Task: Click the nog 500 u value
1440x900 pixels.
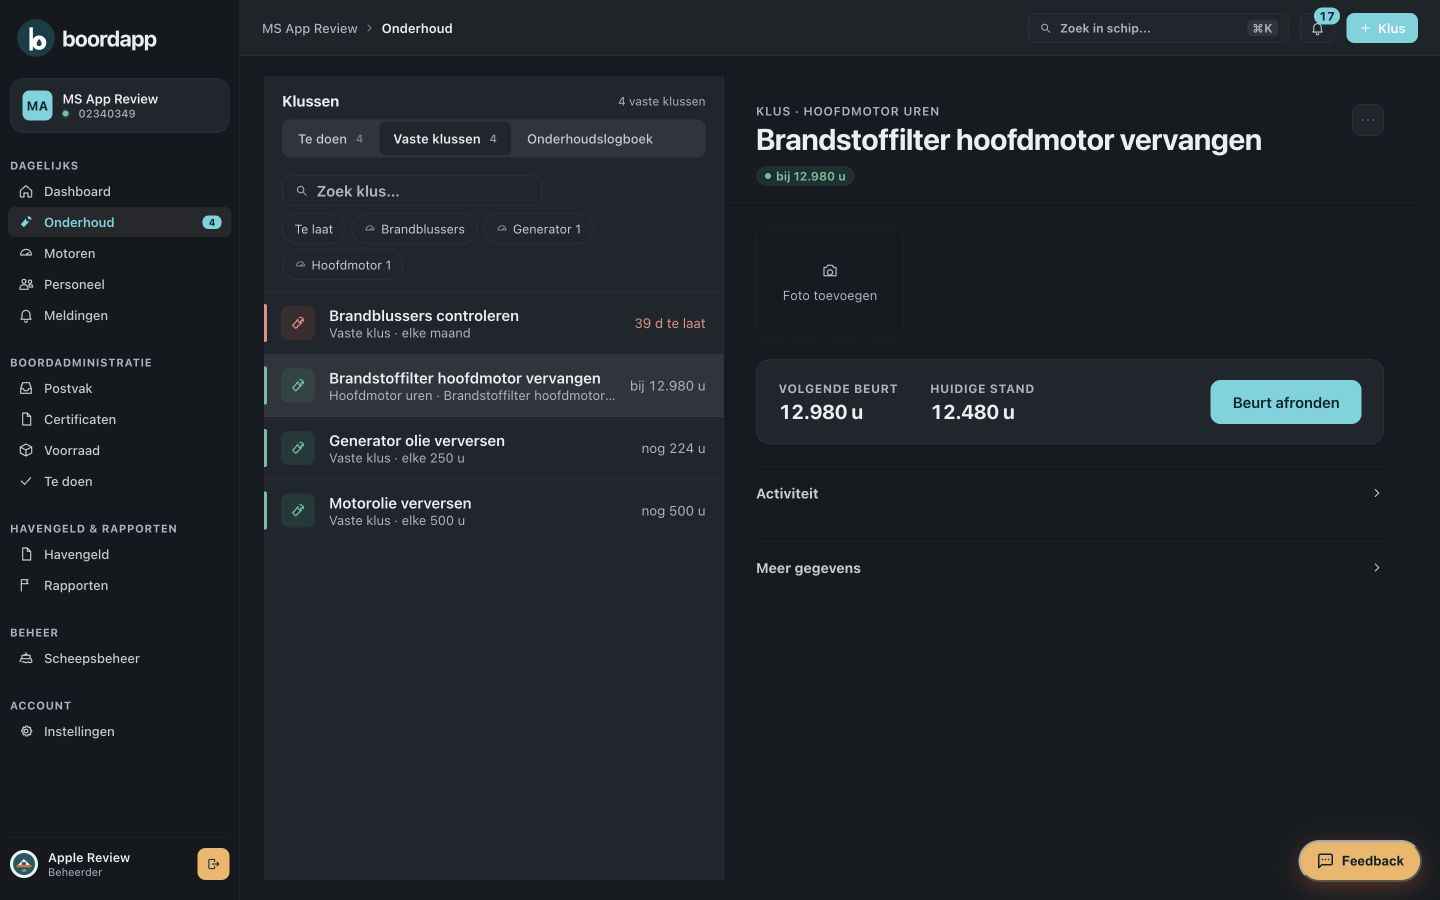Action: pyautogui.click(x=673, y=511)
